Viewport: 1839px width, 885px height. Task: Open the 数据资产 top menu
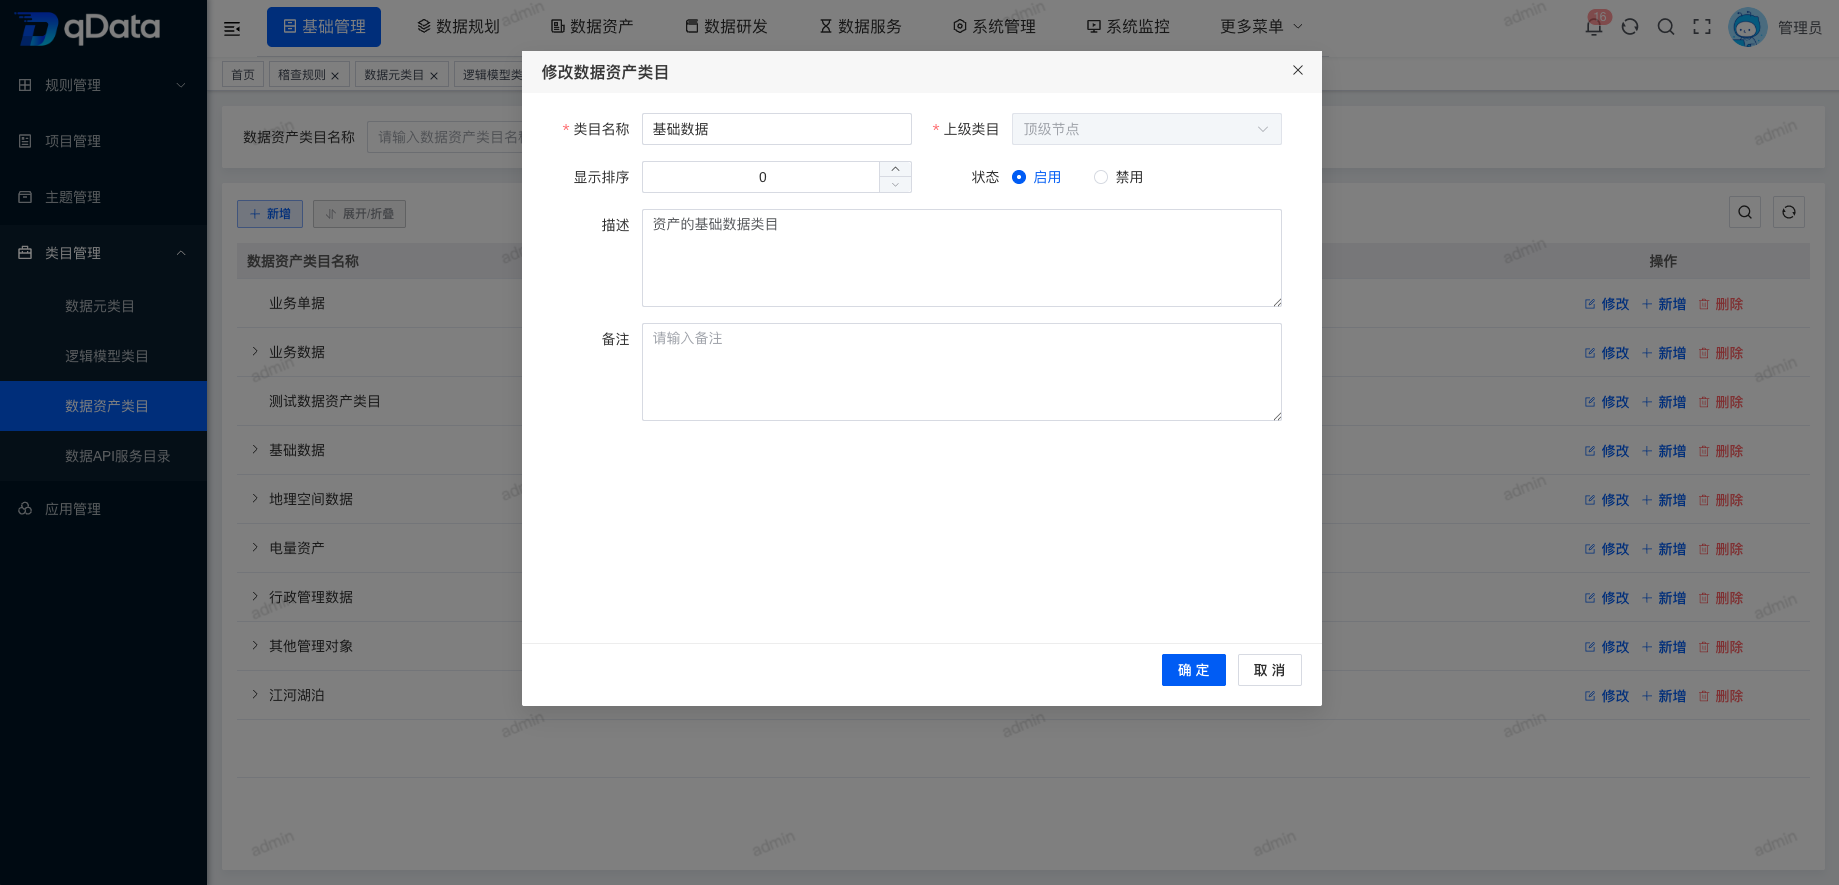click(x=592, y=27)
